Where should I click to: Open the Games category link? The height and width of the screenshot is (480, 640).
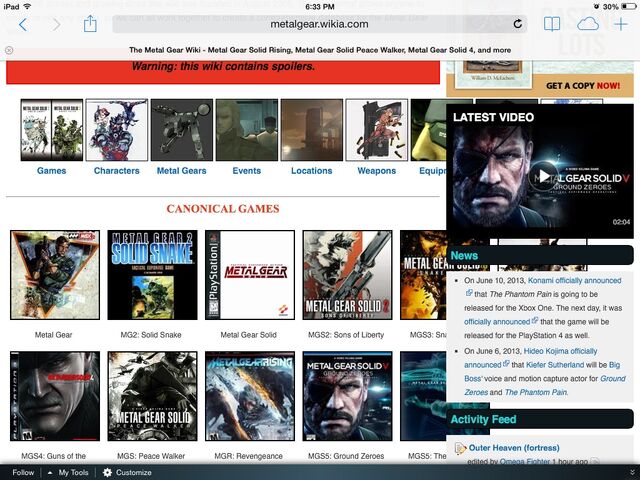click(51, 171)
